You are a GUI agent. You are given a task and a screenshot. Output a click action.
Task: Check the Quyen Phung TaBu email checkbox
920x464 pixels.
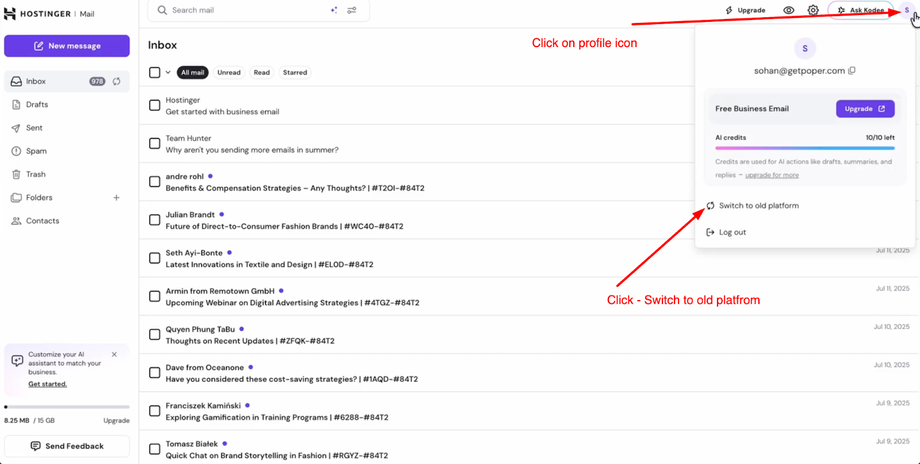click(154, 334)
